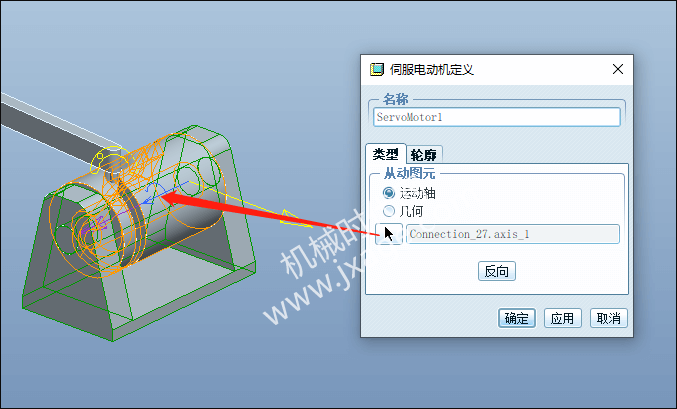Click the ServoMotor1 name input field
The height and width of the screenshot is (409, 677).
pos(497,117)
